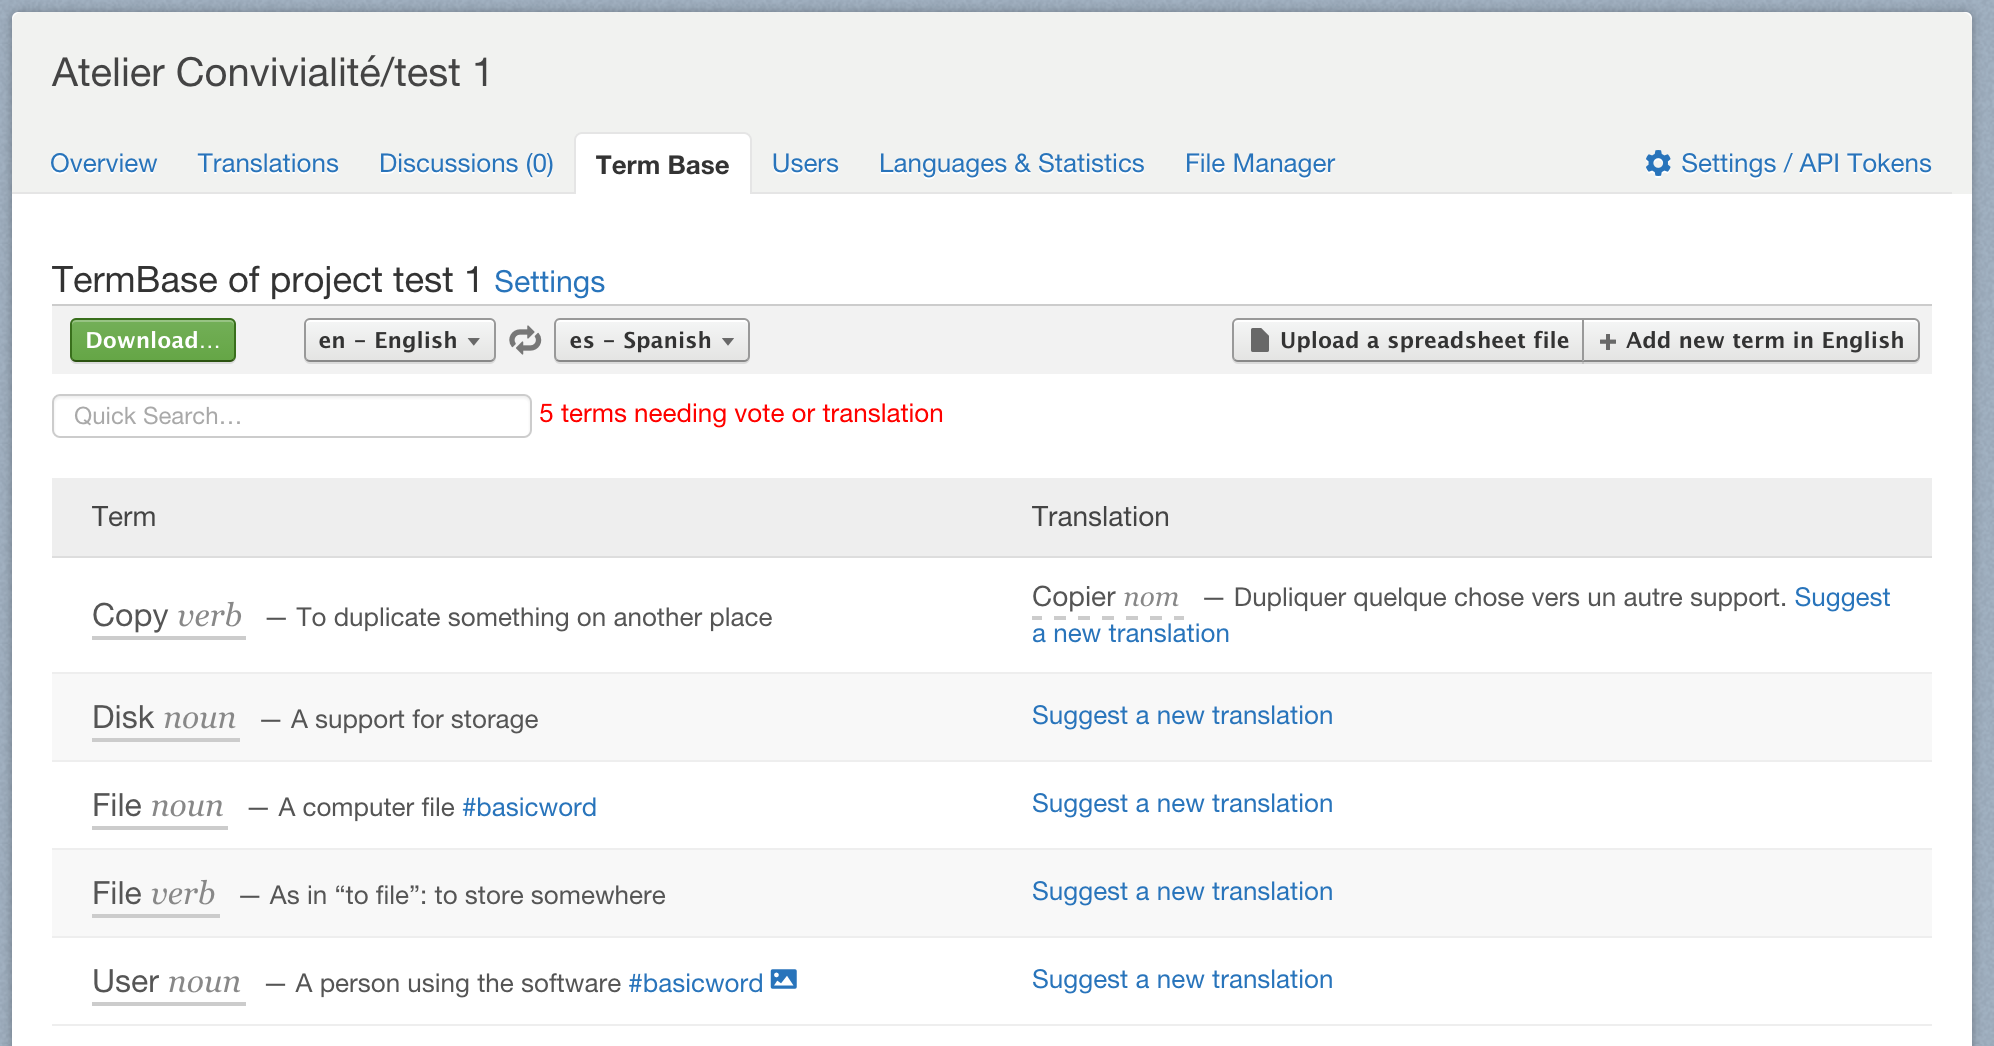Open Languages & Statistics tab

click(1011, 163)
